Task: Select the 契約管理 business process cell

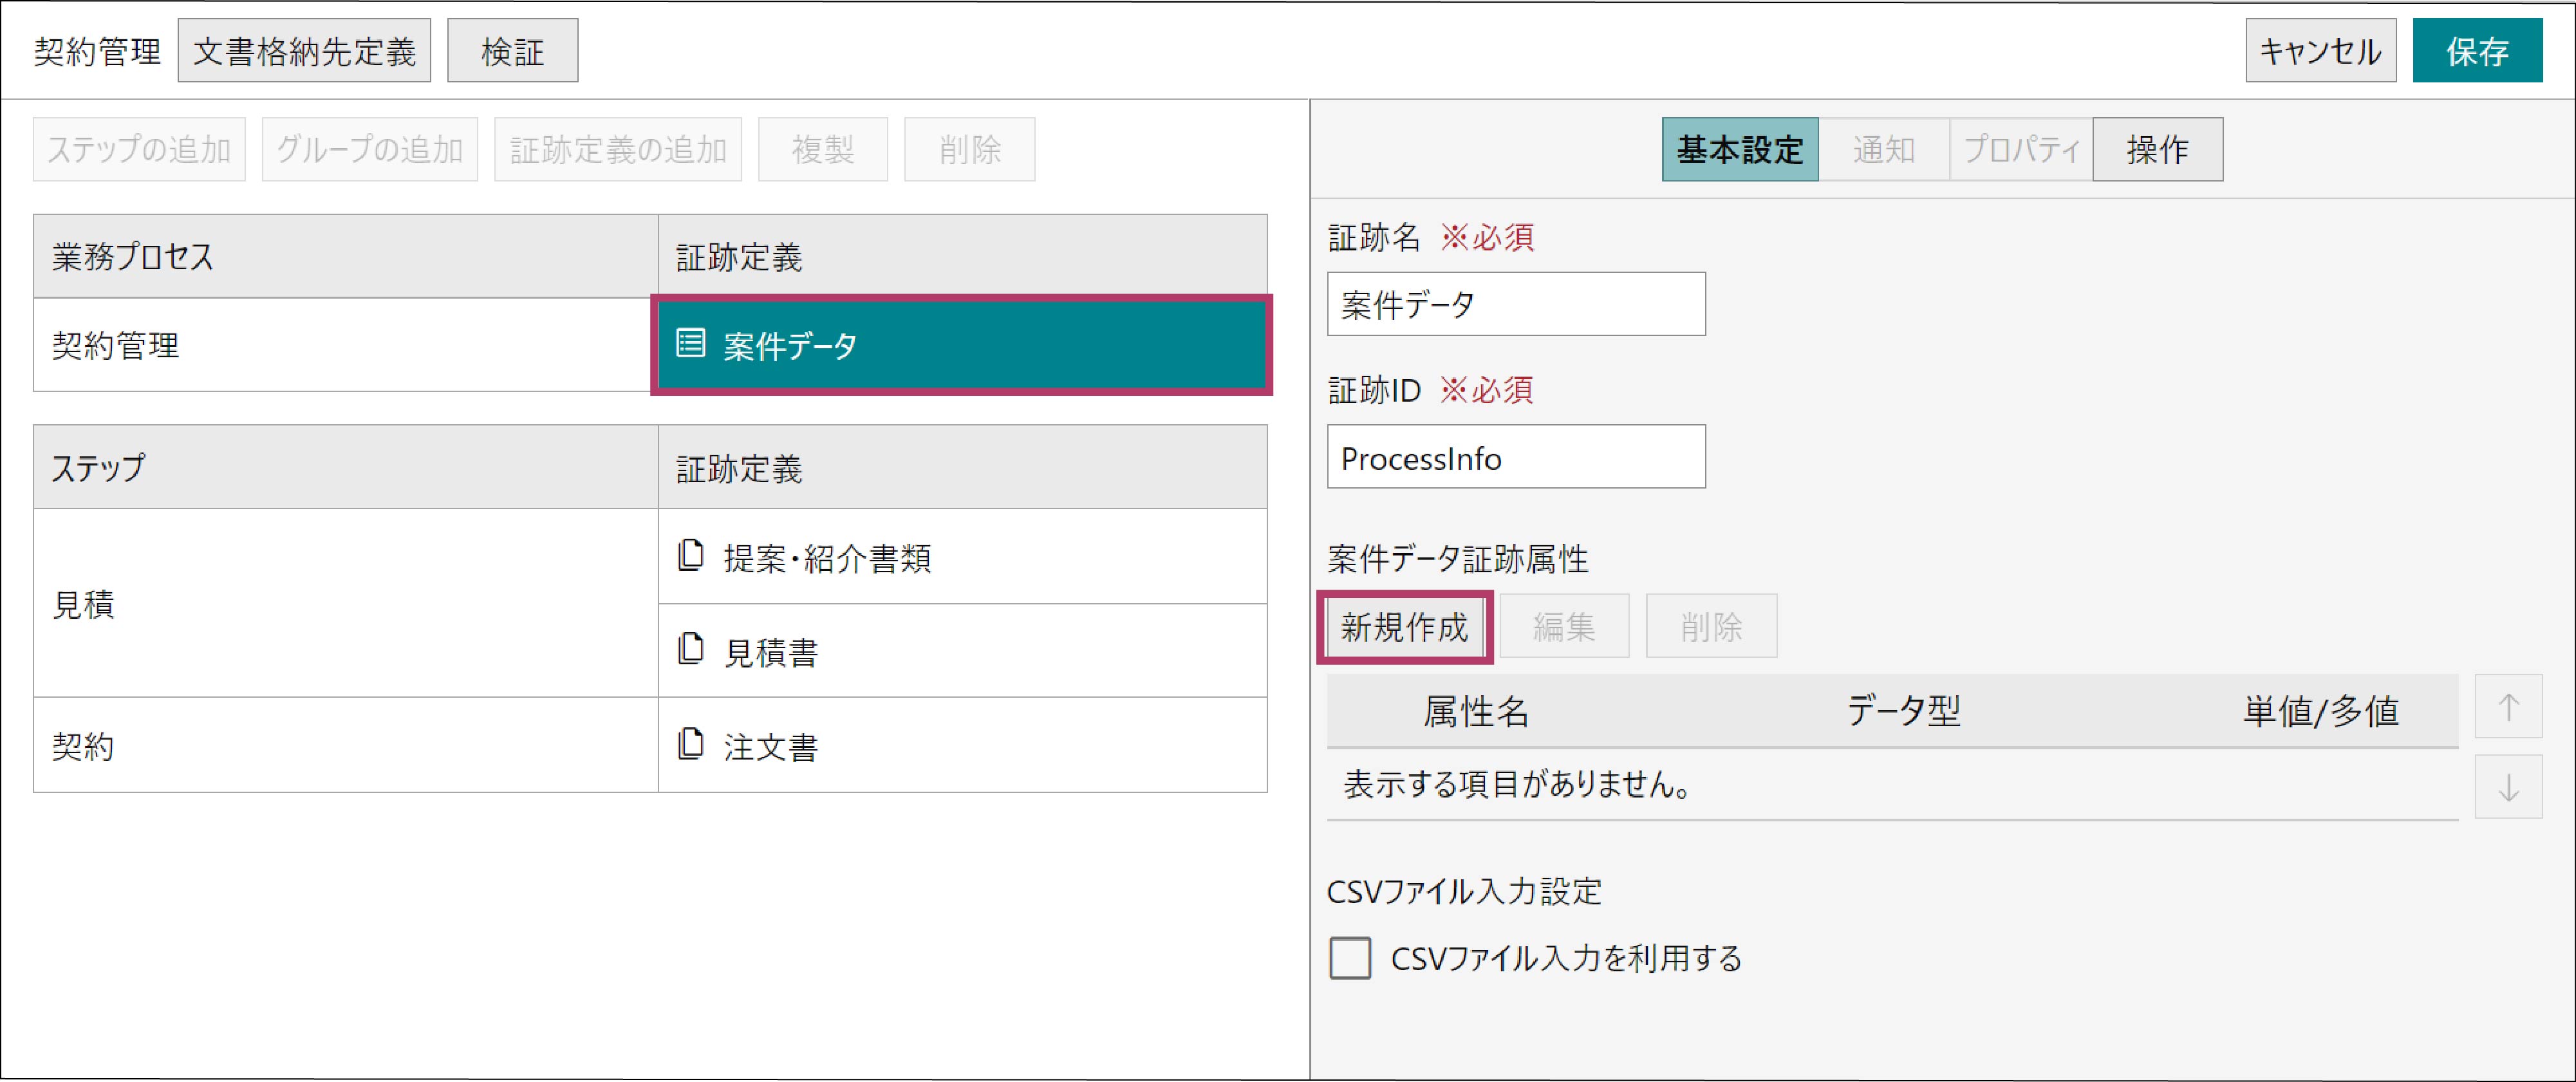Action: [346, 345]
